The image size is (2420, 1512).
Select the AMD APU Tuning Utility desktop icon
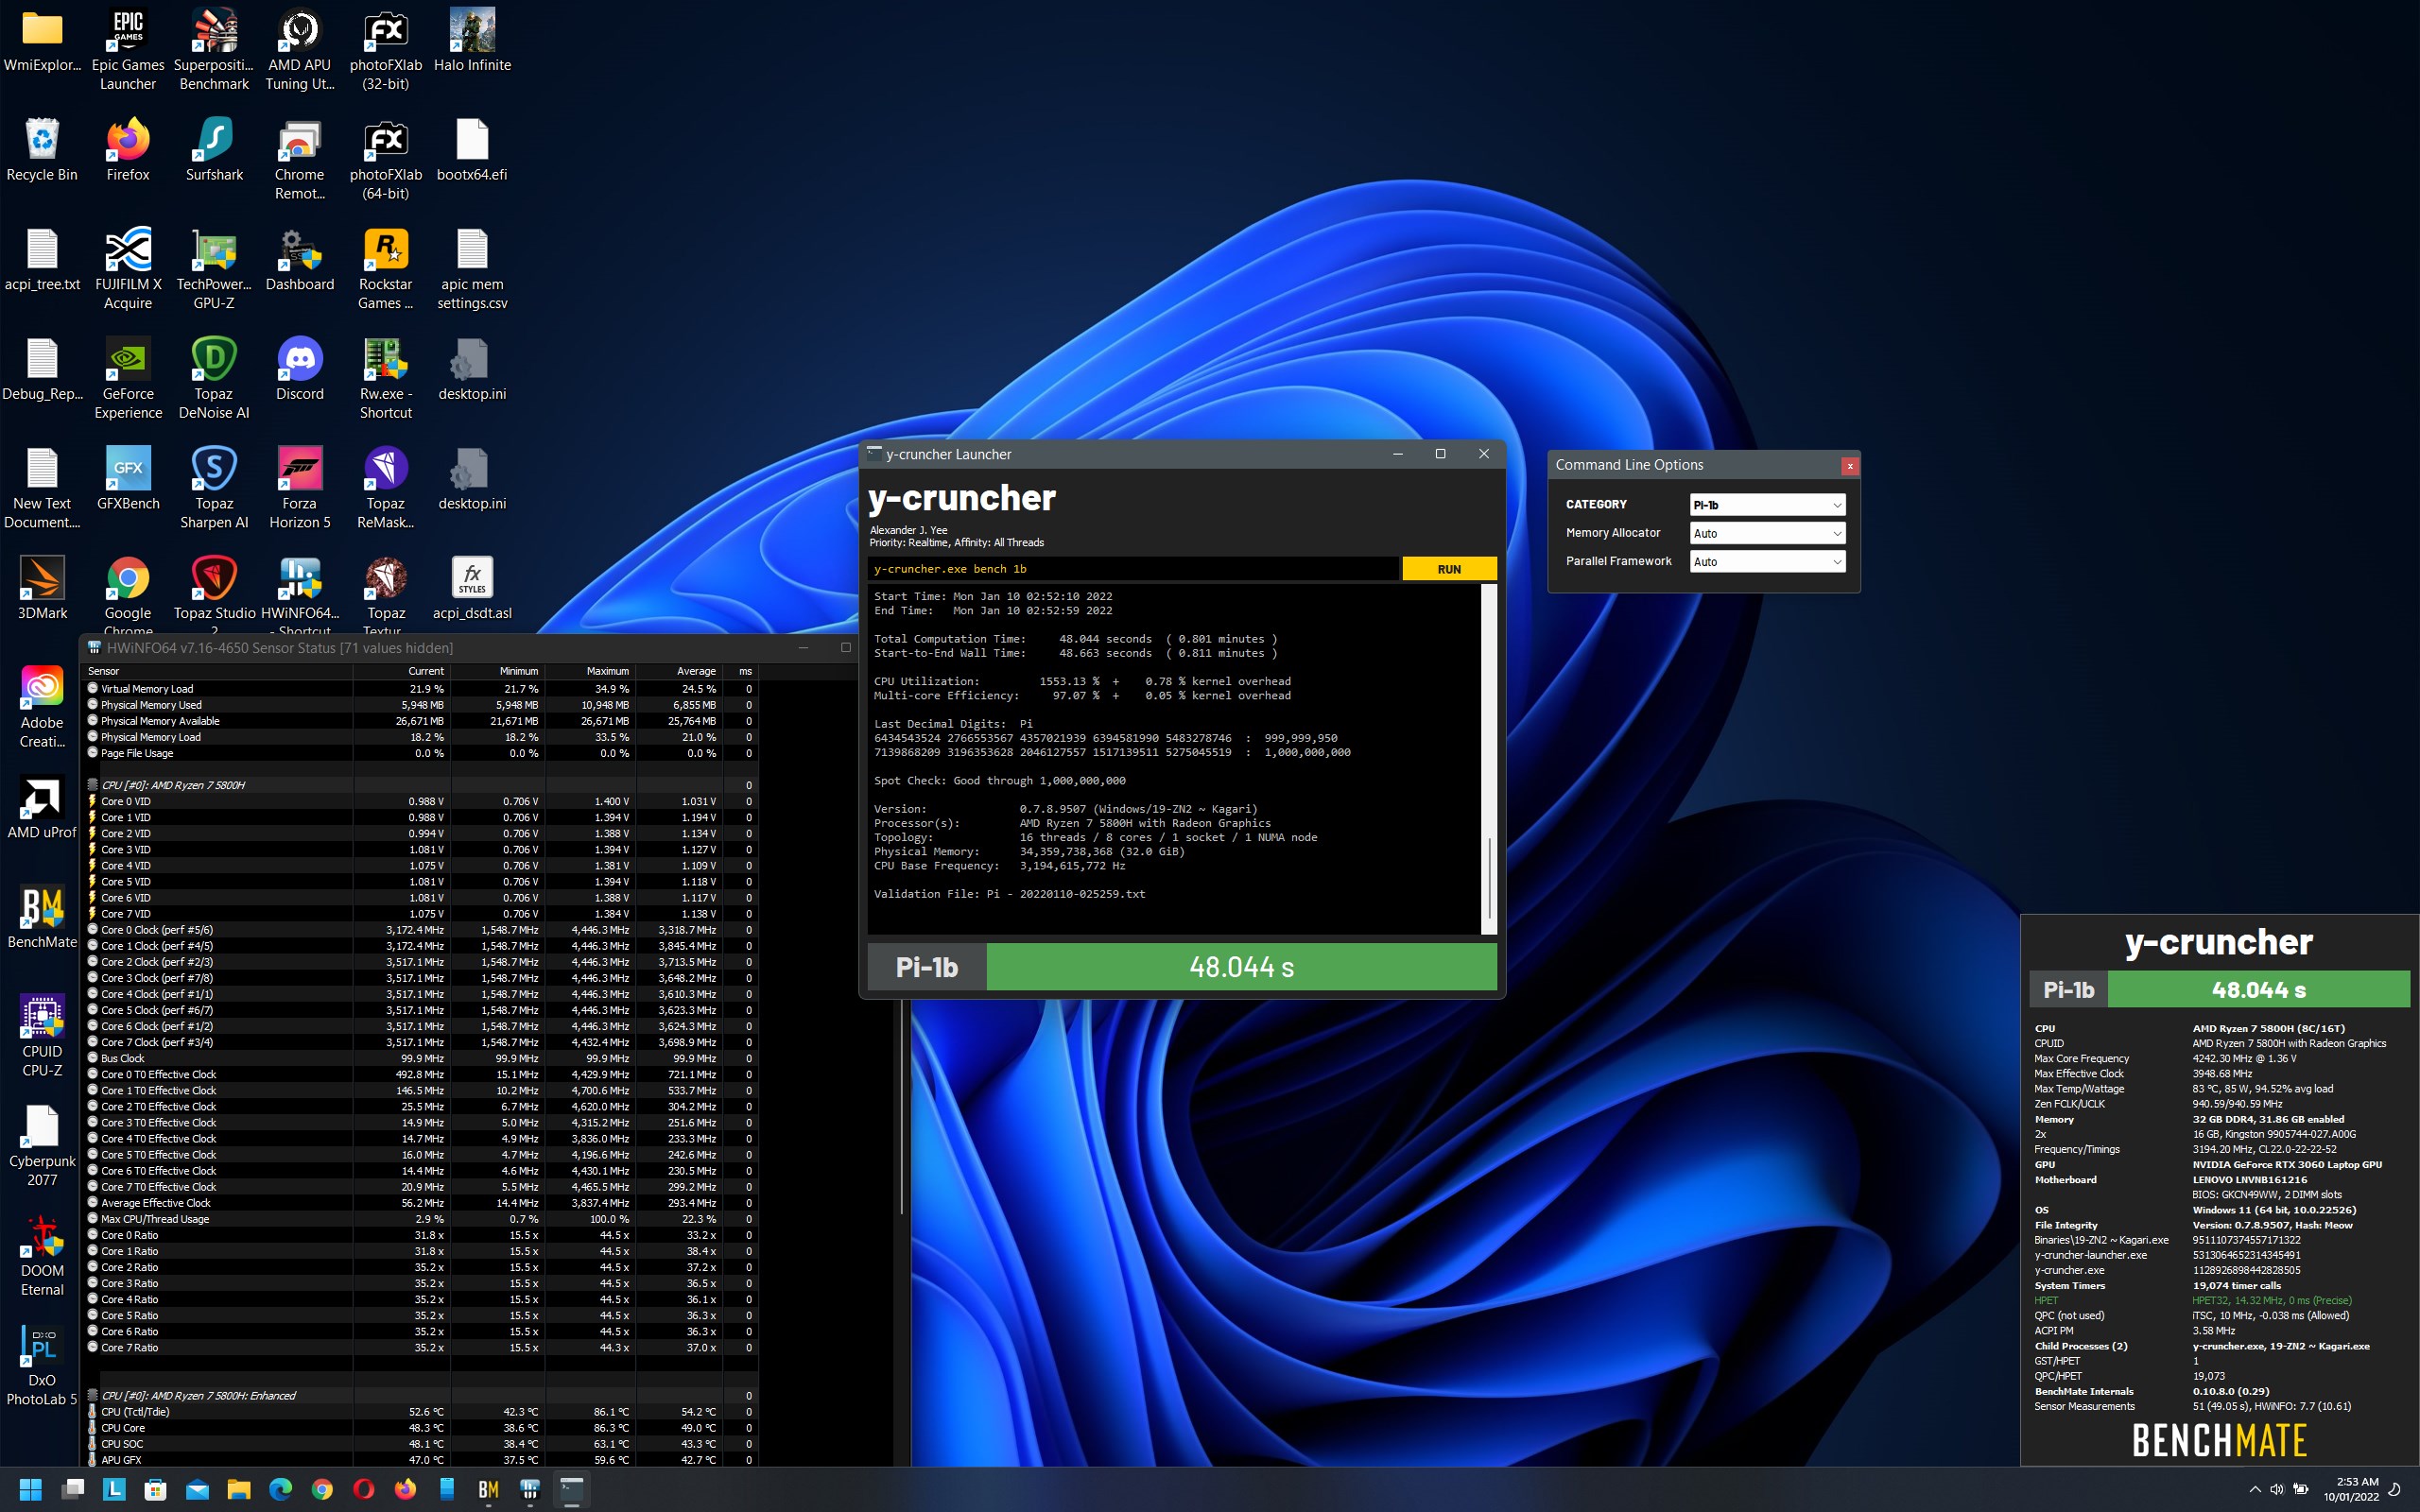pyautogui.click(x=299, y=50)
